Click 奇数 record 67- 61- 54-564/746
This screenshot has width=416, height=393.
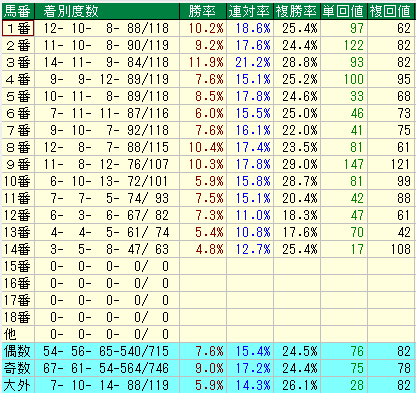[x=107, y=368]
